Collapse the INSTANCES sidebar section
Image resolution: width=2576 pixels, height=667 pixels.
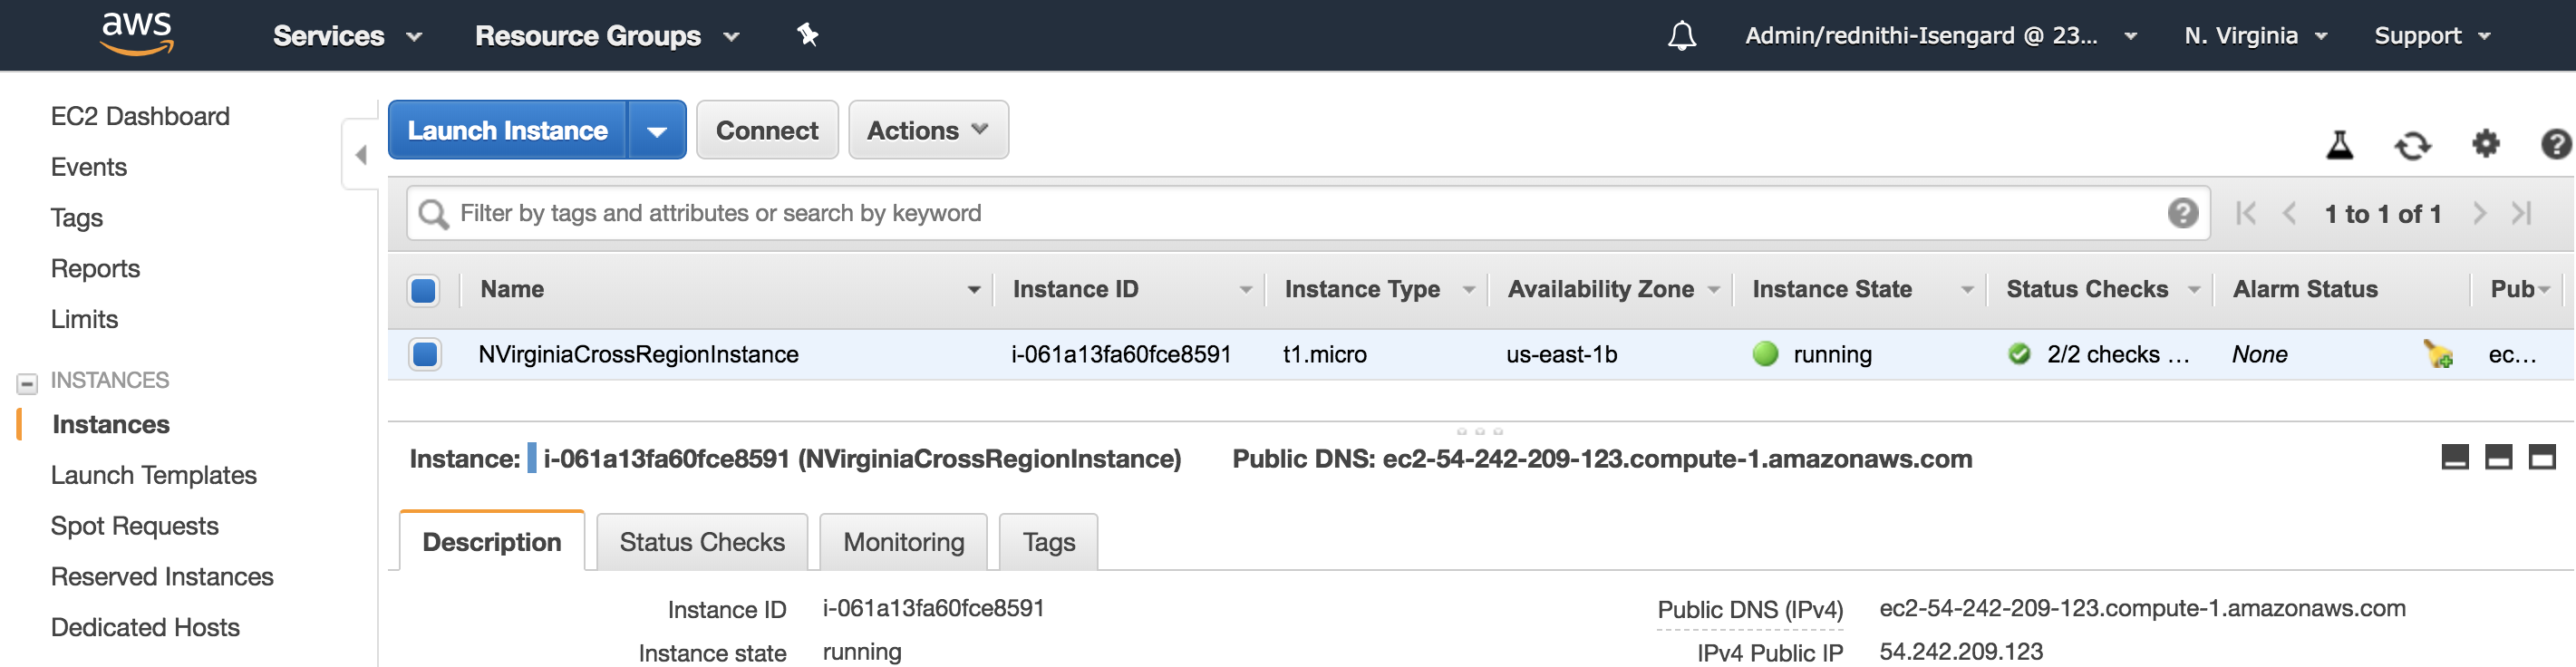point(27,383)
